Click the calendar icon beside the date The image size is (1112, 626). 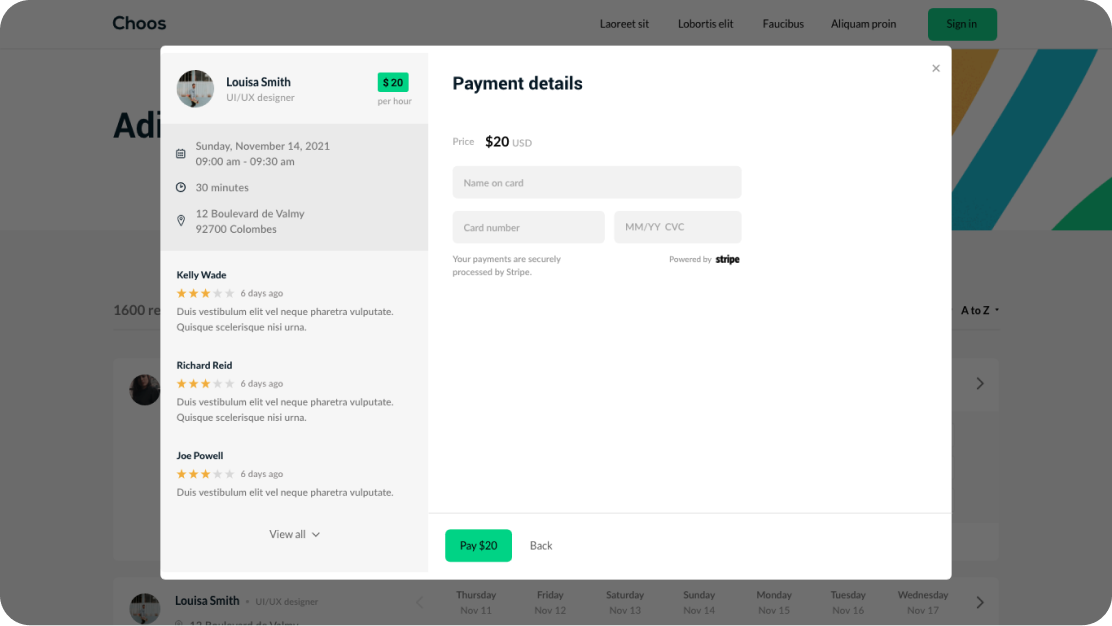(181, 154)
